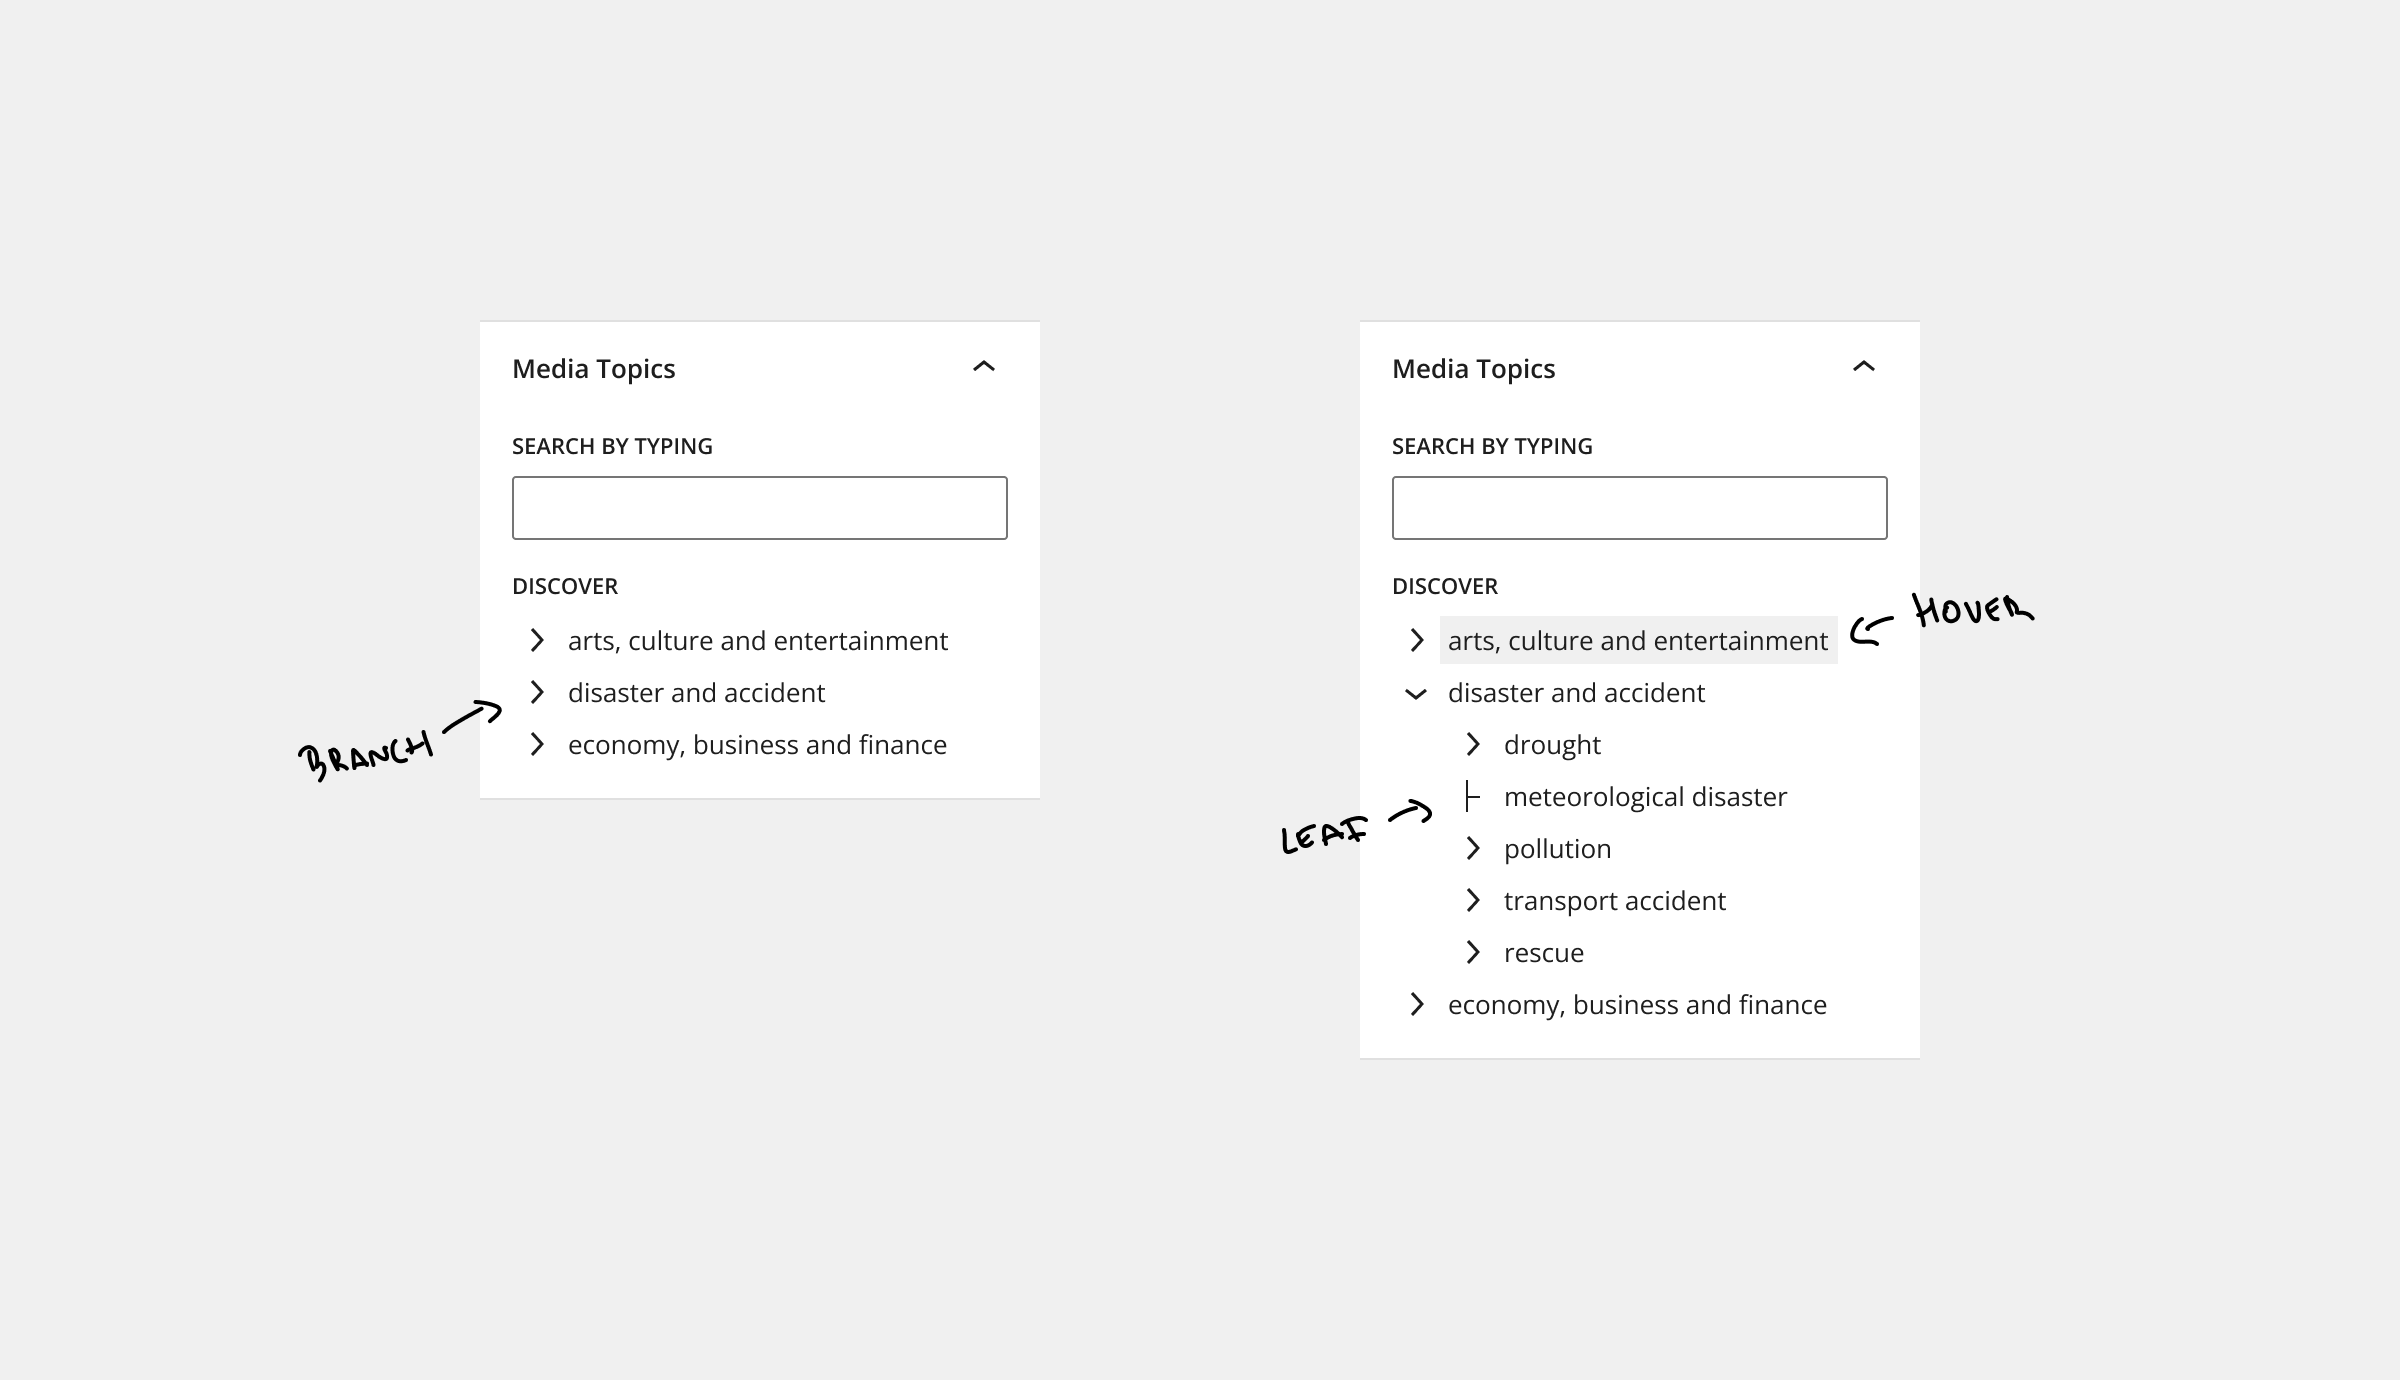Viewport: 2400px width, 1380px height.
Task: Collapse the left Media Topics panel chevron
Action: point(984,367)
